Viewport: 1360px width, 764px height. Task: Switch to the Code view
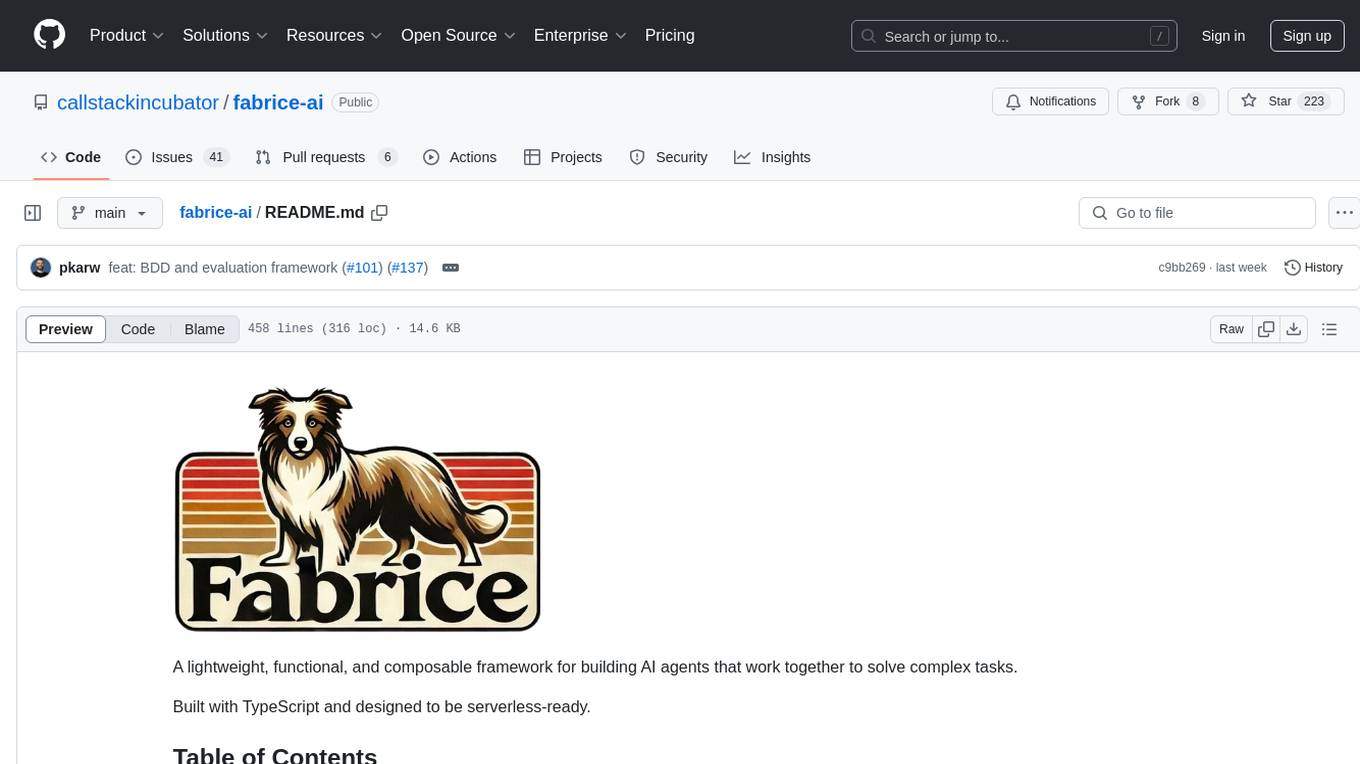click(x=138, y=329)
